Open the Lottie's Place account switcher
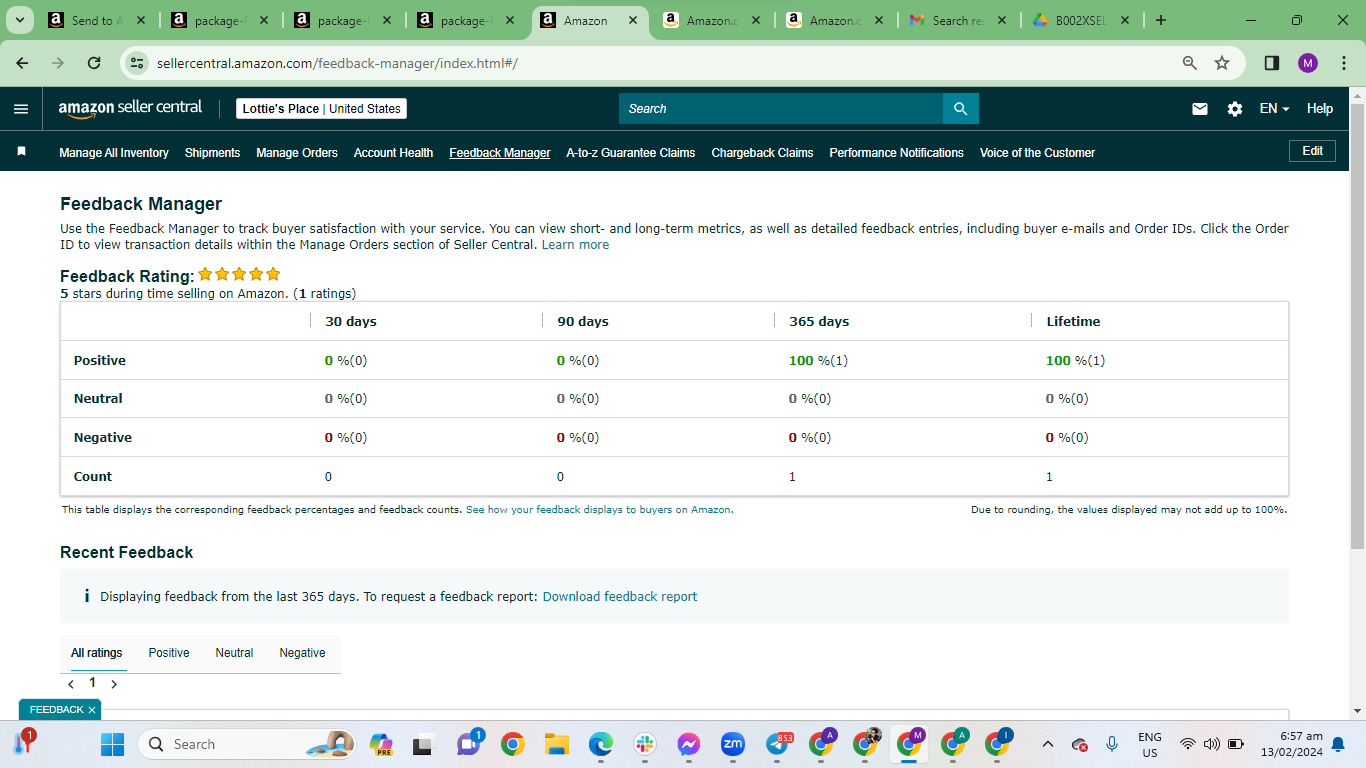The height and width of the screenshot is (768, 1366). (x=322, y=109)
